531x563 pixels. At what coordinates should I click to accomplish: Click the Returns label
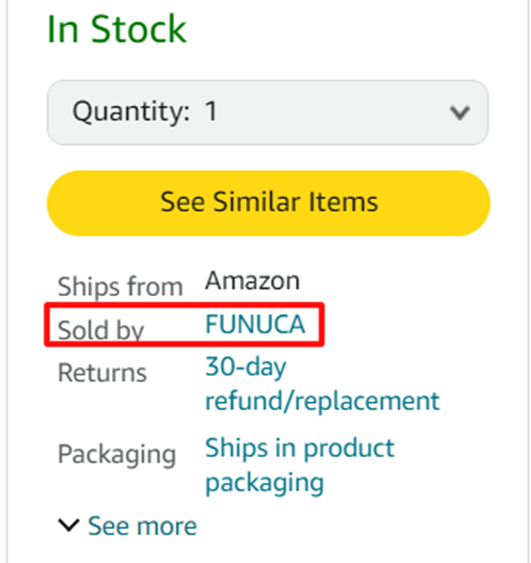[102, 373]
